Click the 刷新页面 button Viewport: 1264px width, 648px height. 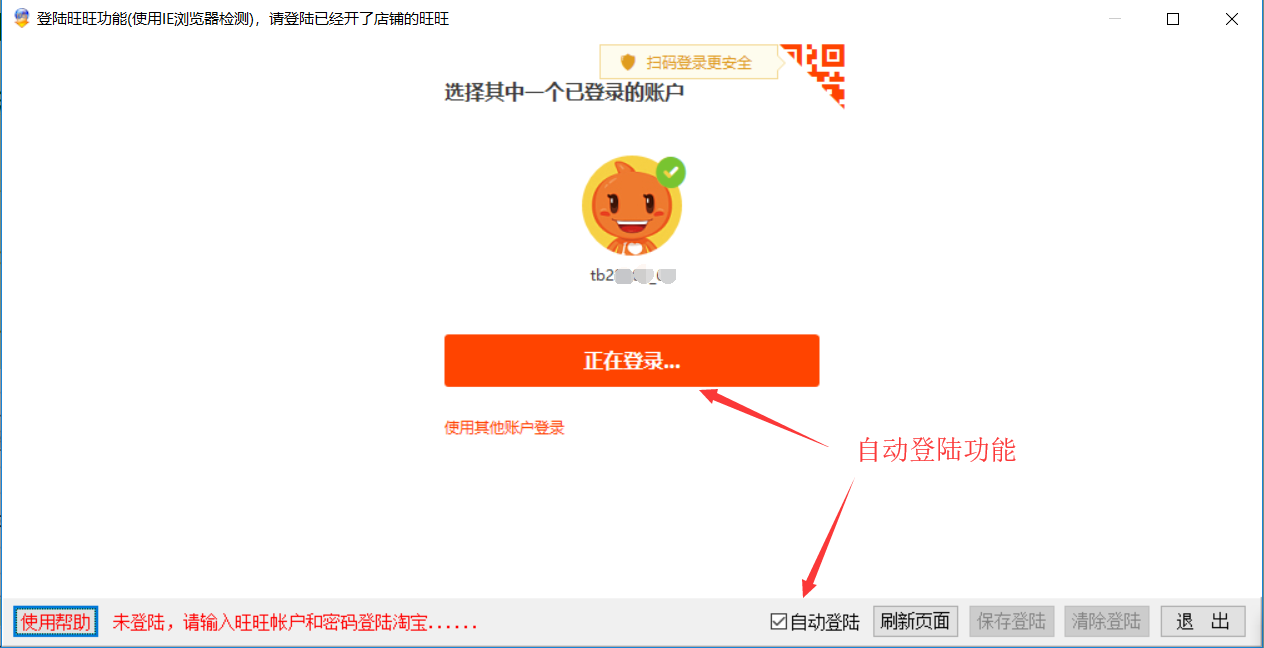(x=915, y=621)
